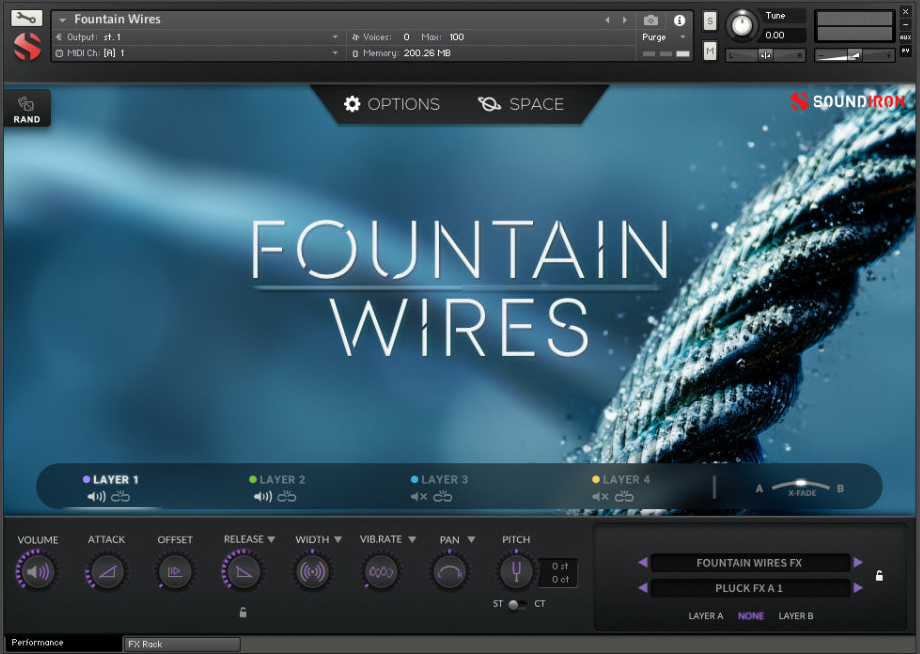The width and height of the screenshot is (920, 654).
Task: Select the Layer 1 tab
Action: [111, 479]
